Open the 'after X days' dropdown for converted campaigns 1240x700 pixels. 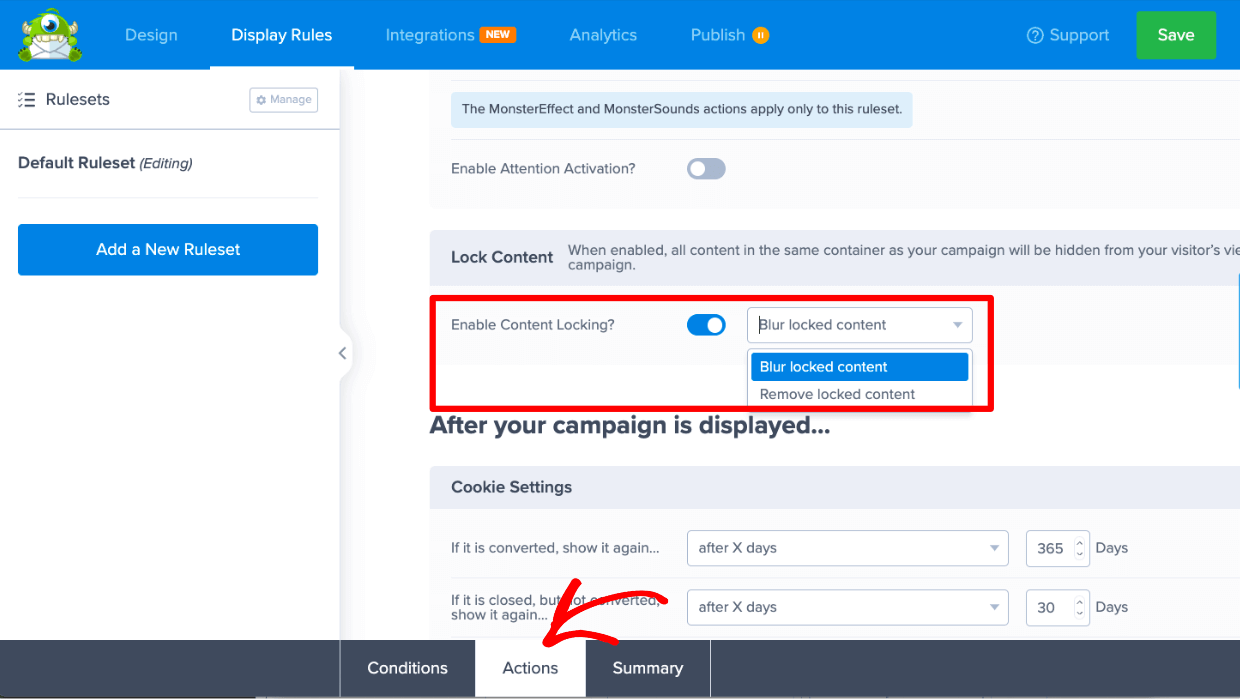click(x=846, y=548)
